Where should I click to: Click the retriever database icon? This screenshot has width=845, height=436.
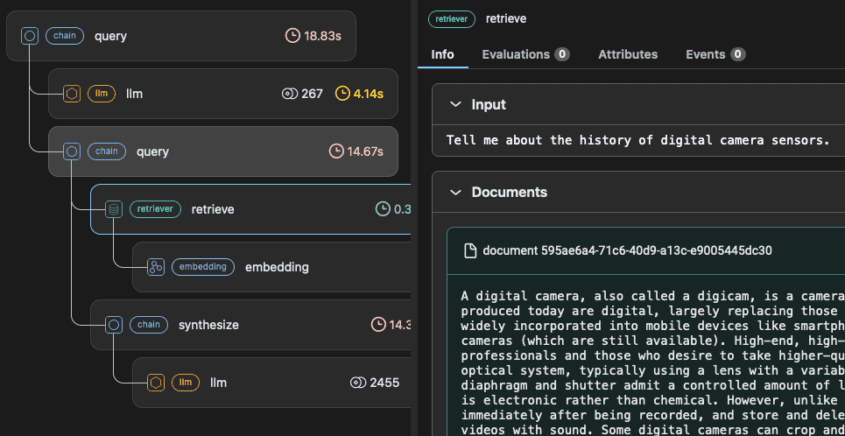pos(114,209)
